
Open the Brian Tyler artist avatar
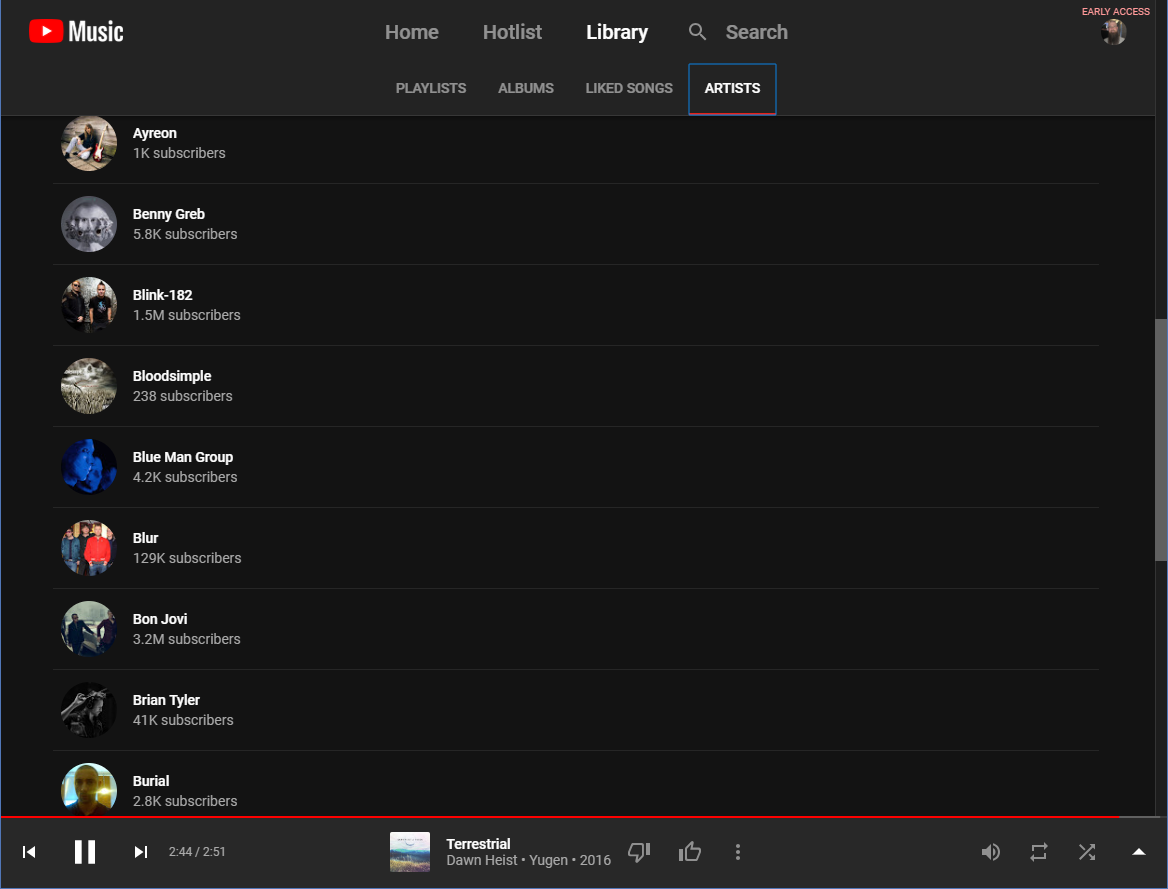[x=89, y=710]
